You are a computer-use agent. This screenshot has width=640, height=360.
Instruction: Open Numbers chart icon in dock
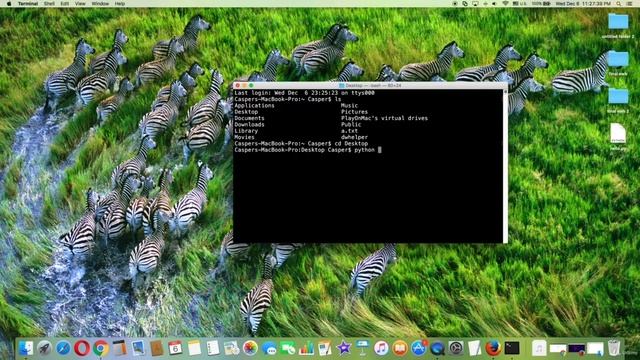pos(306,348)
